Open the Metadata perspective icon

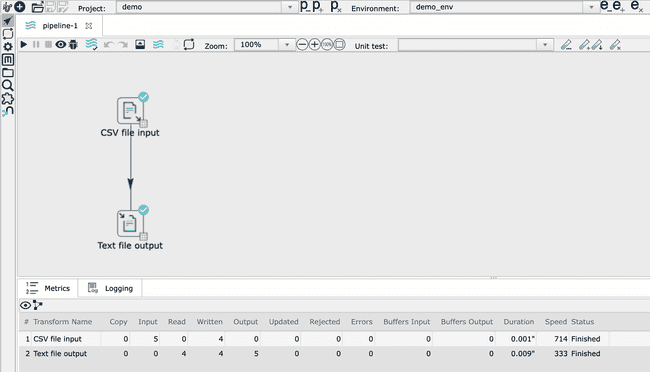click(8, 60)
